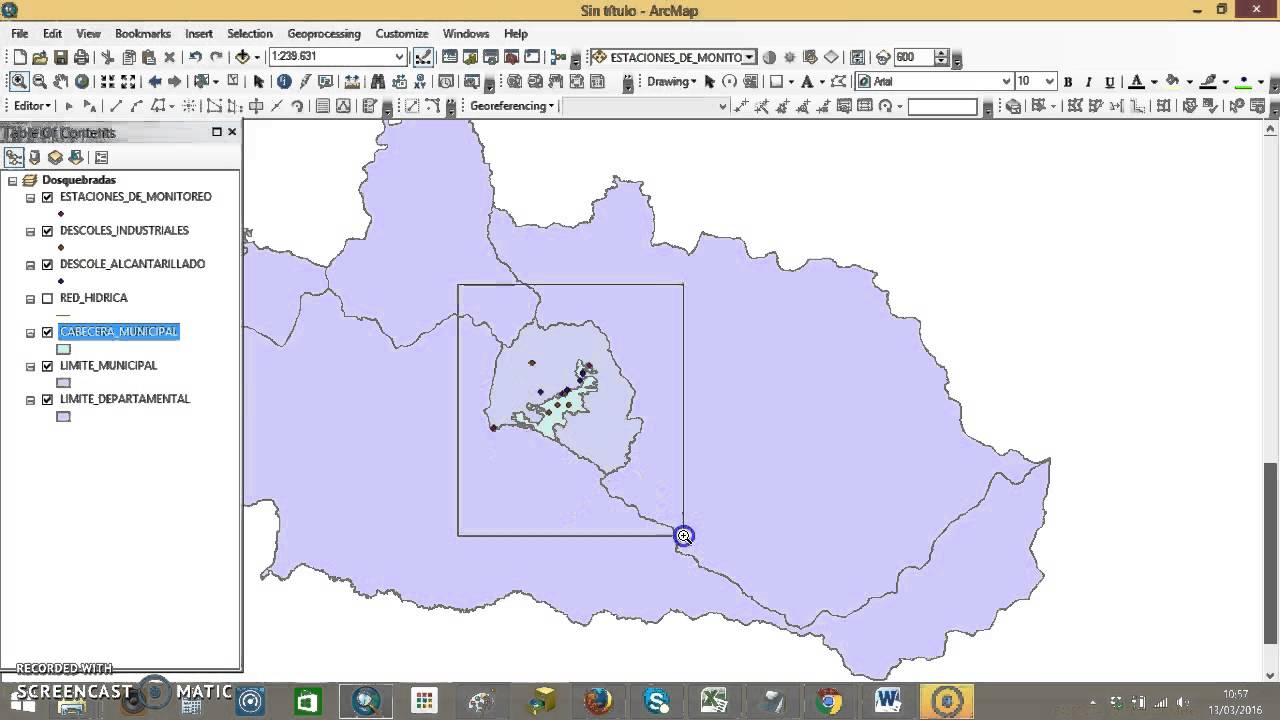Click the CABECERA_MUNICIPAL symbol swatch
Image resolution: width=1280 pixels, height=720 pixels.
click(63, 348)
